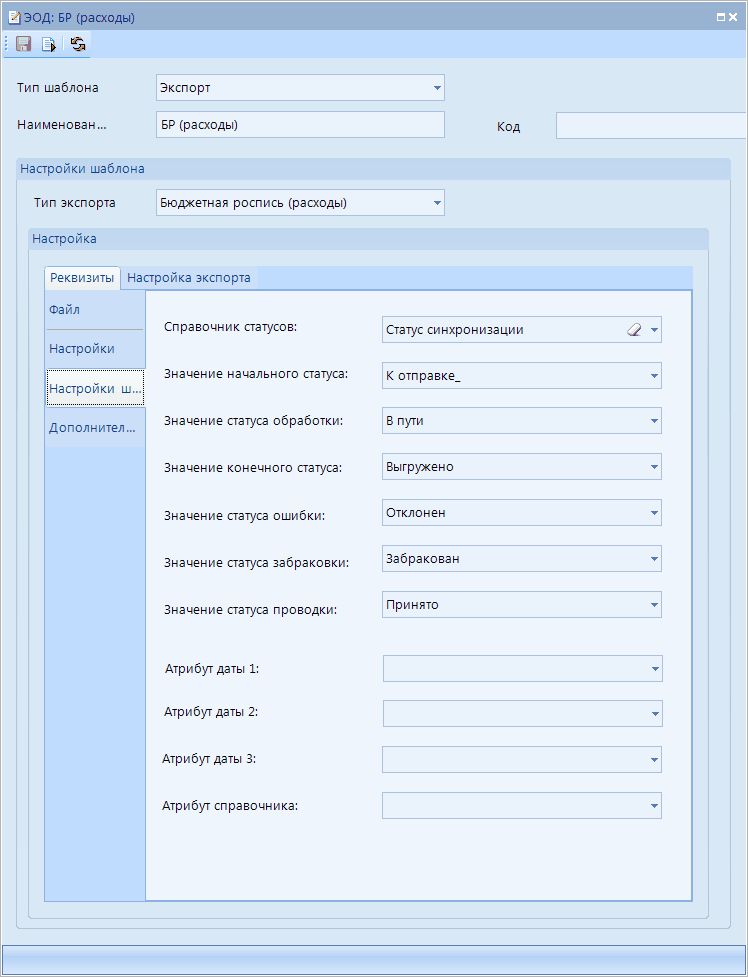Click the Save (floppy disk) toolbar icon
This screenshot has width=748, height=977.
(24, 44)
